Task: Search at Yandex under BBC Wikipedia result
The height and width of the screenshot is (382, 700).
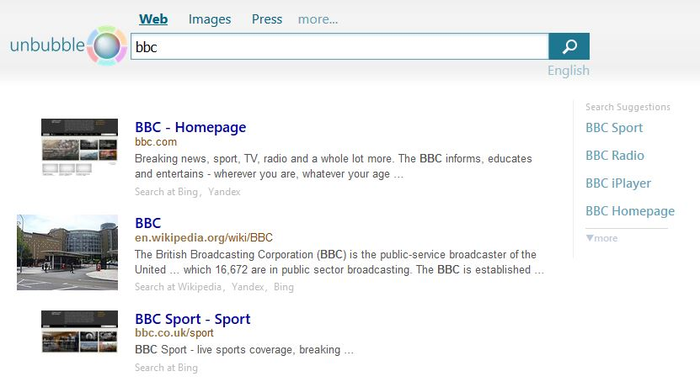Action: [x=248, y=287]
